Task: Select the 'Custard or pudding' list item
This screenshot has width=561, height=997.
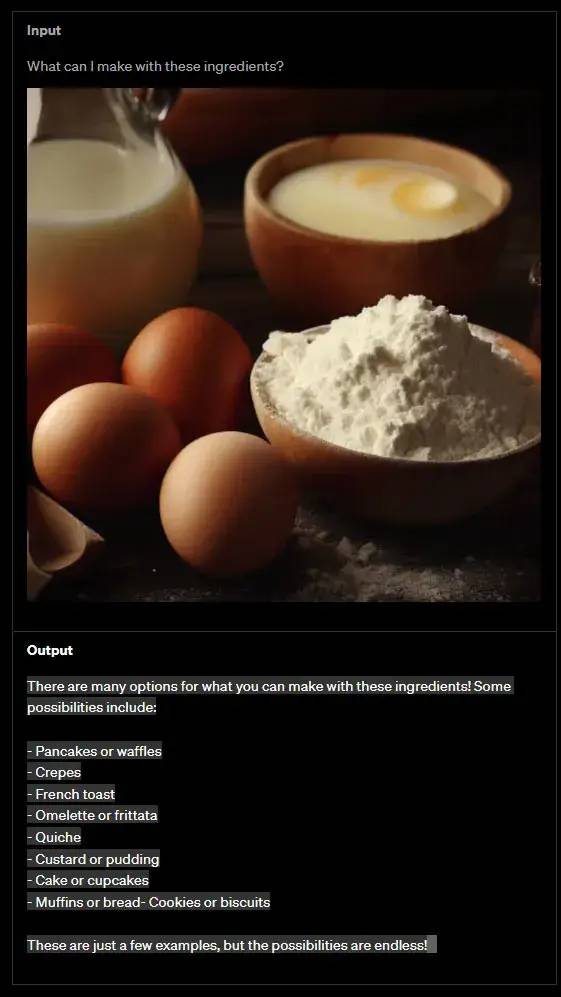Action: click(93, 860)
